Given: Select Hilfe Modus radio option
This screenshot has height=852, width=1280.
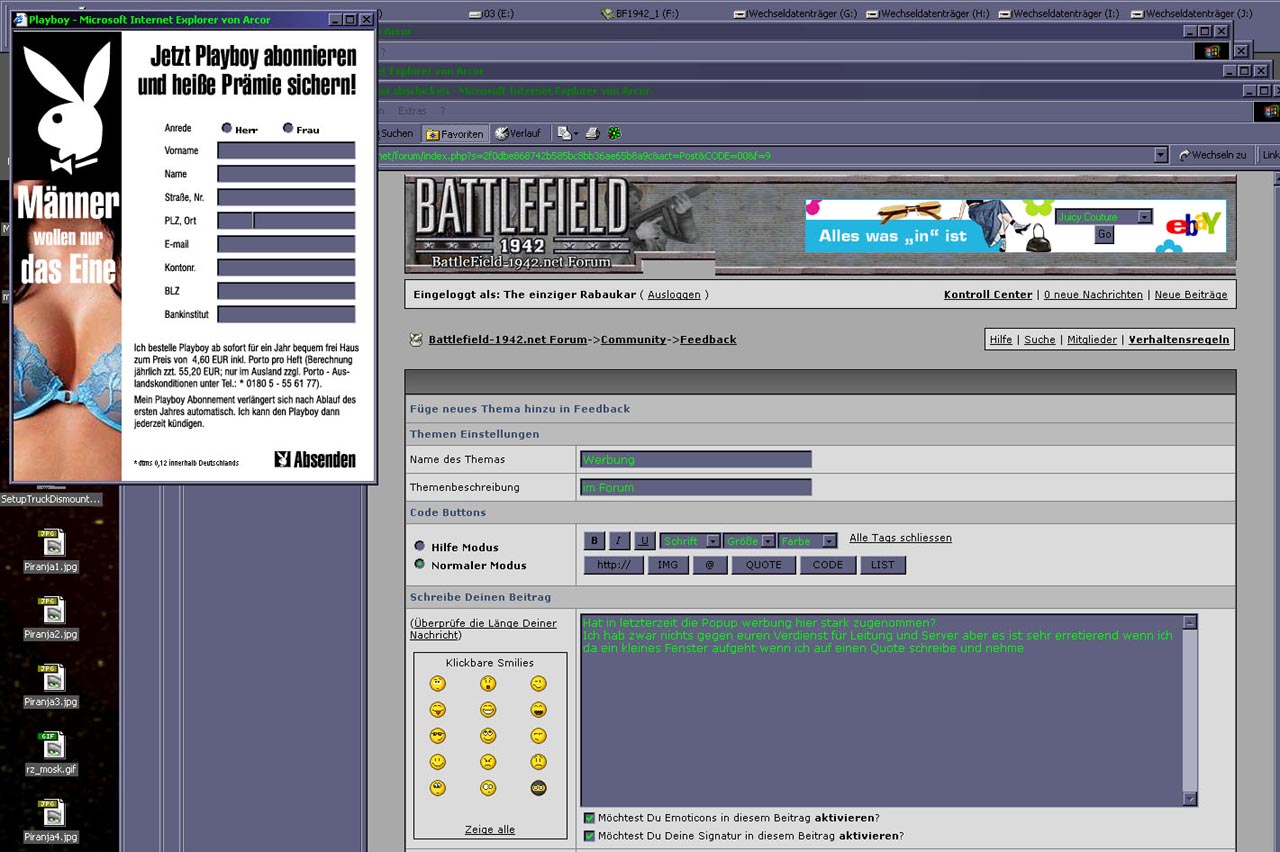Looking at the screenshot, I should click(420, 546).
